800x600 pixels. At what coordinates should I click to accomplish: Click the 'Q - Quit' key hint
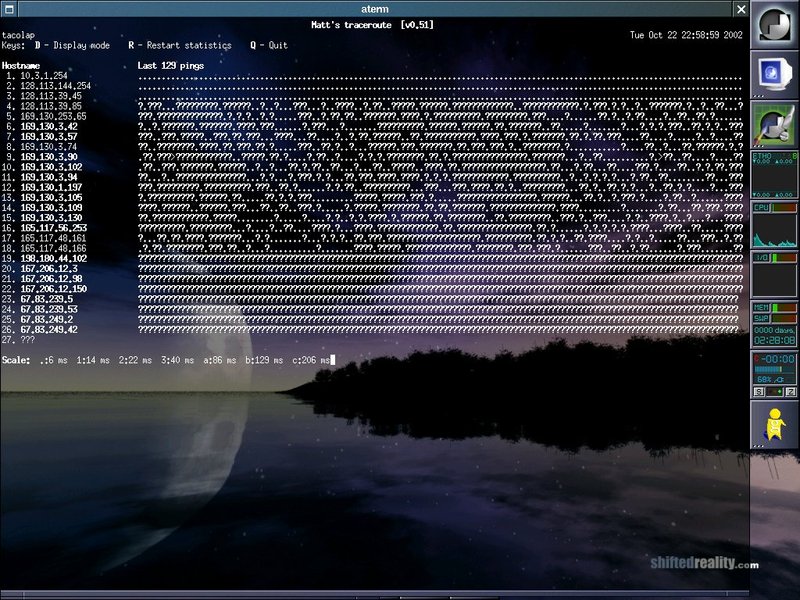tap(269, 45)
